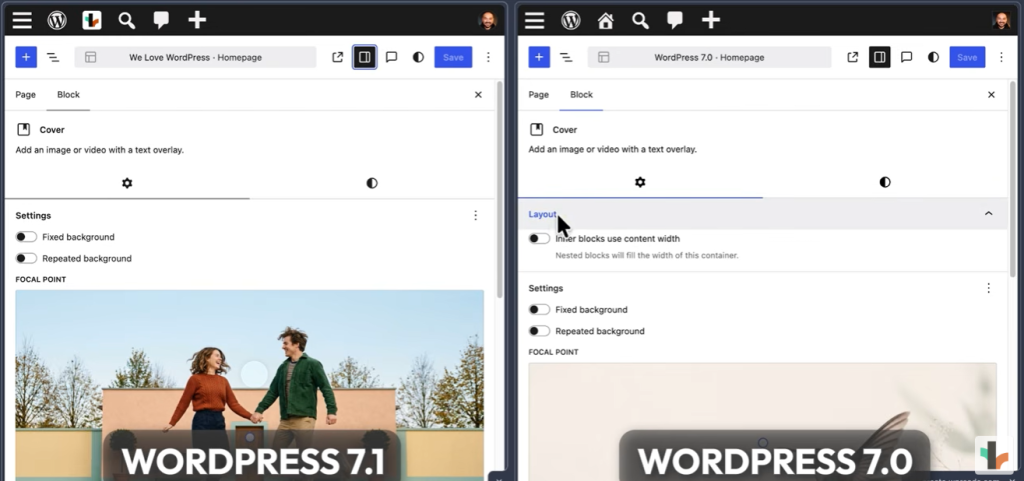Click WordPress logo in right window admin bar

[571, 20]
